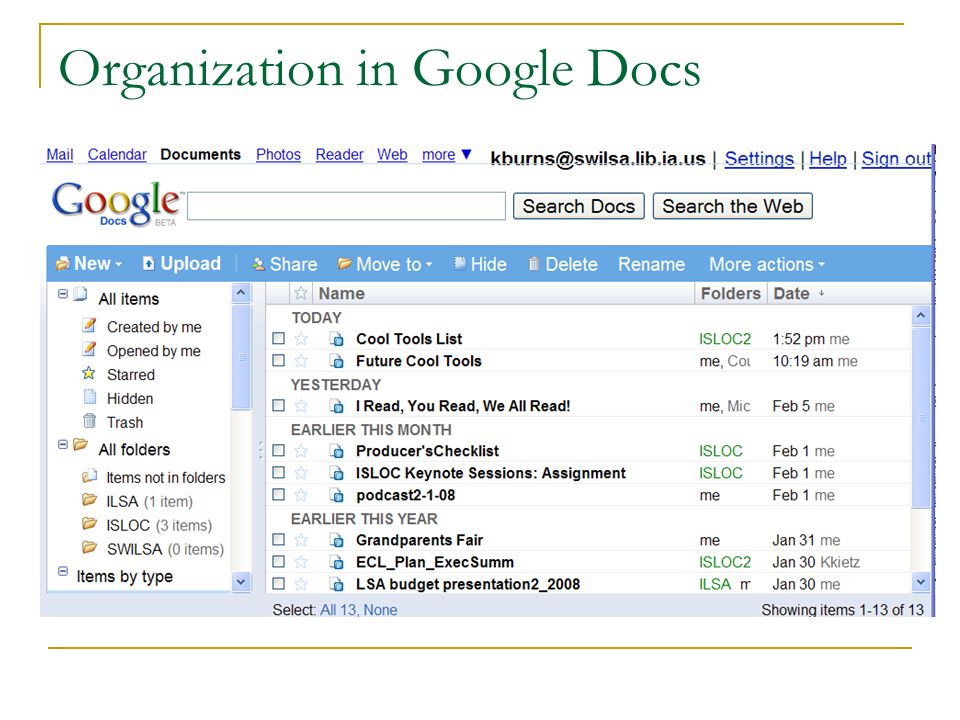Collapse the All folders tree section

point(62,444)
